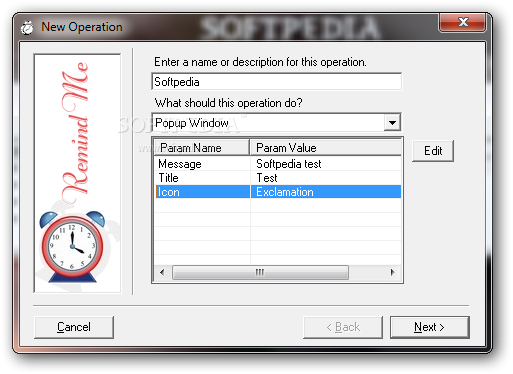Open the Popup Window operation dropdown
The width and height of the screenshot is (513, 374).
276,123
